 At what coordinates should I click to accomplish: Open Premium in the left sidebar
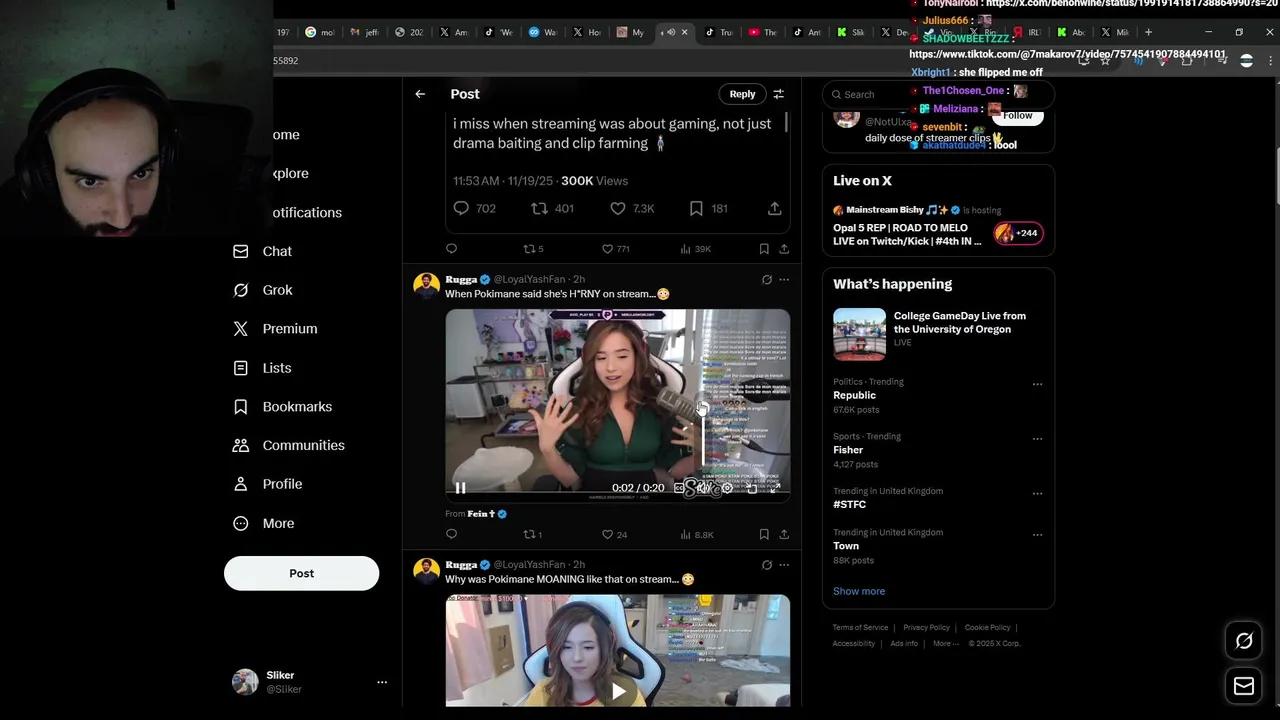pos(275,329)
